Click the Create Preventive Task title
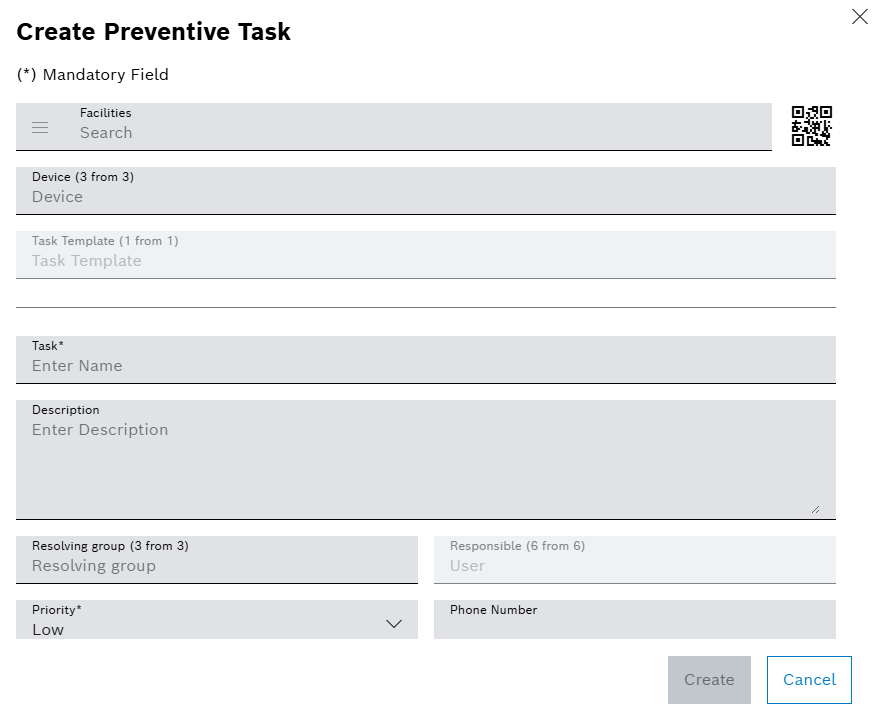 click(153, 31)
